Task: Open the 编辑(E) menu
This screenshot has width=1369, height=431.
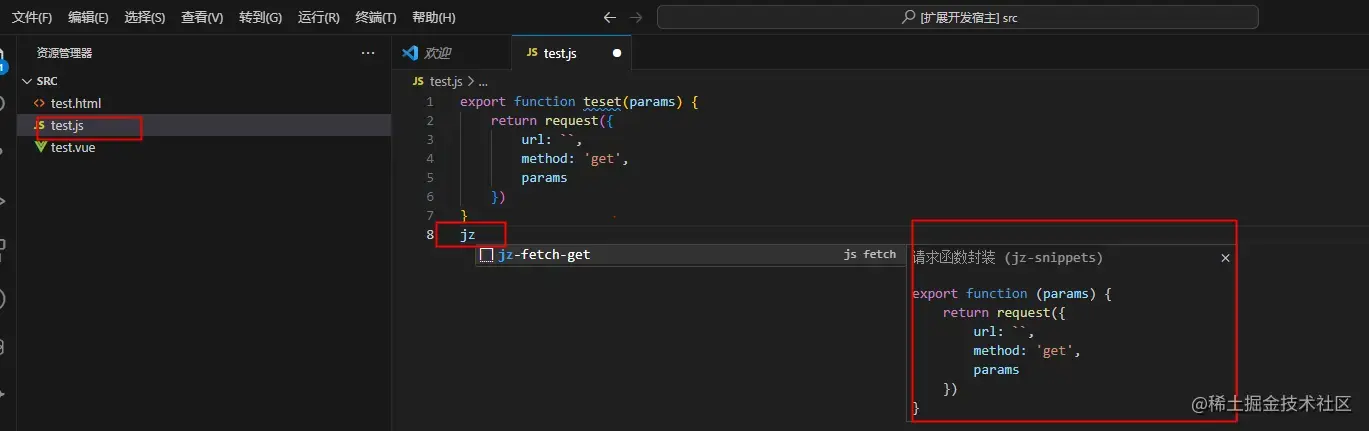Action: tap(89, 18)
